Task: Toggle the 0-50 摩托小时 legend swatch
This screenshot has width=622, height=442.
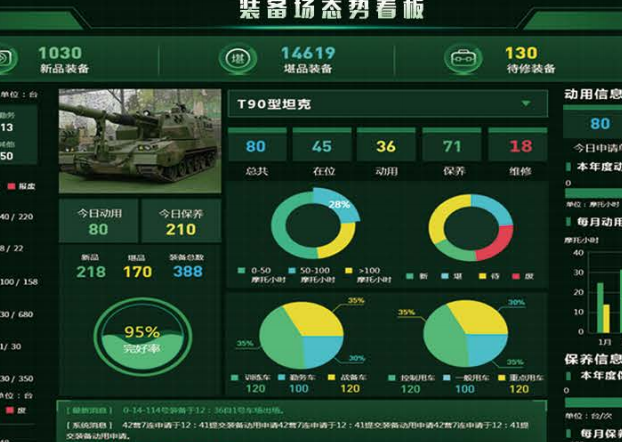Action: click(241, 271)
